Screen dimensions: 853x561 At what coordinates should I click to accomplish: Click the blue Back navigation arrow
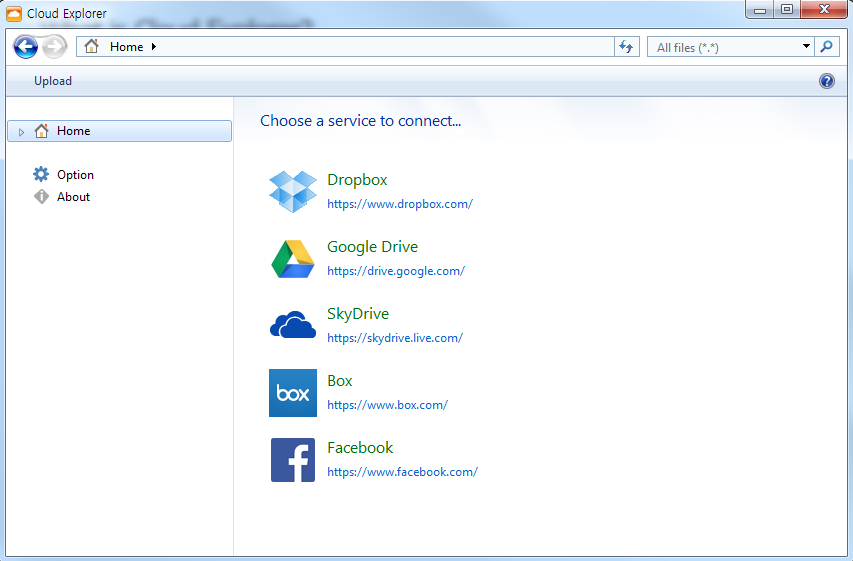[x=26, y=47]
